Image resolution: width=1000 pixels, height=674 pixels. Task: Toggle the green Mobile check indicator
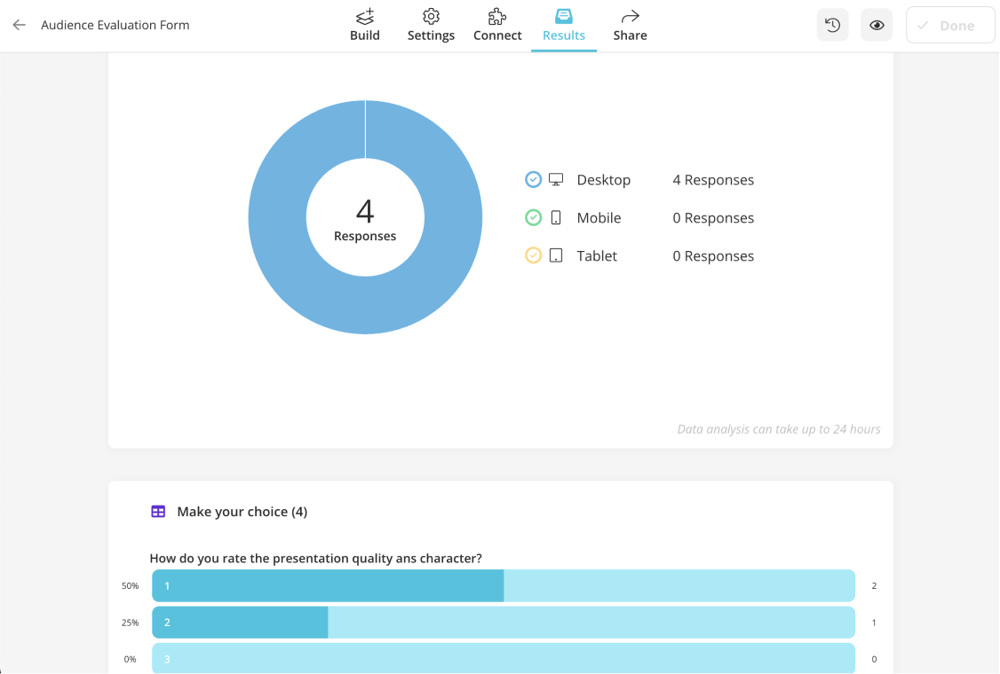pyautogui.click(x=534, y=217)
